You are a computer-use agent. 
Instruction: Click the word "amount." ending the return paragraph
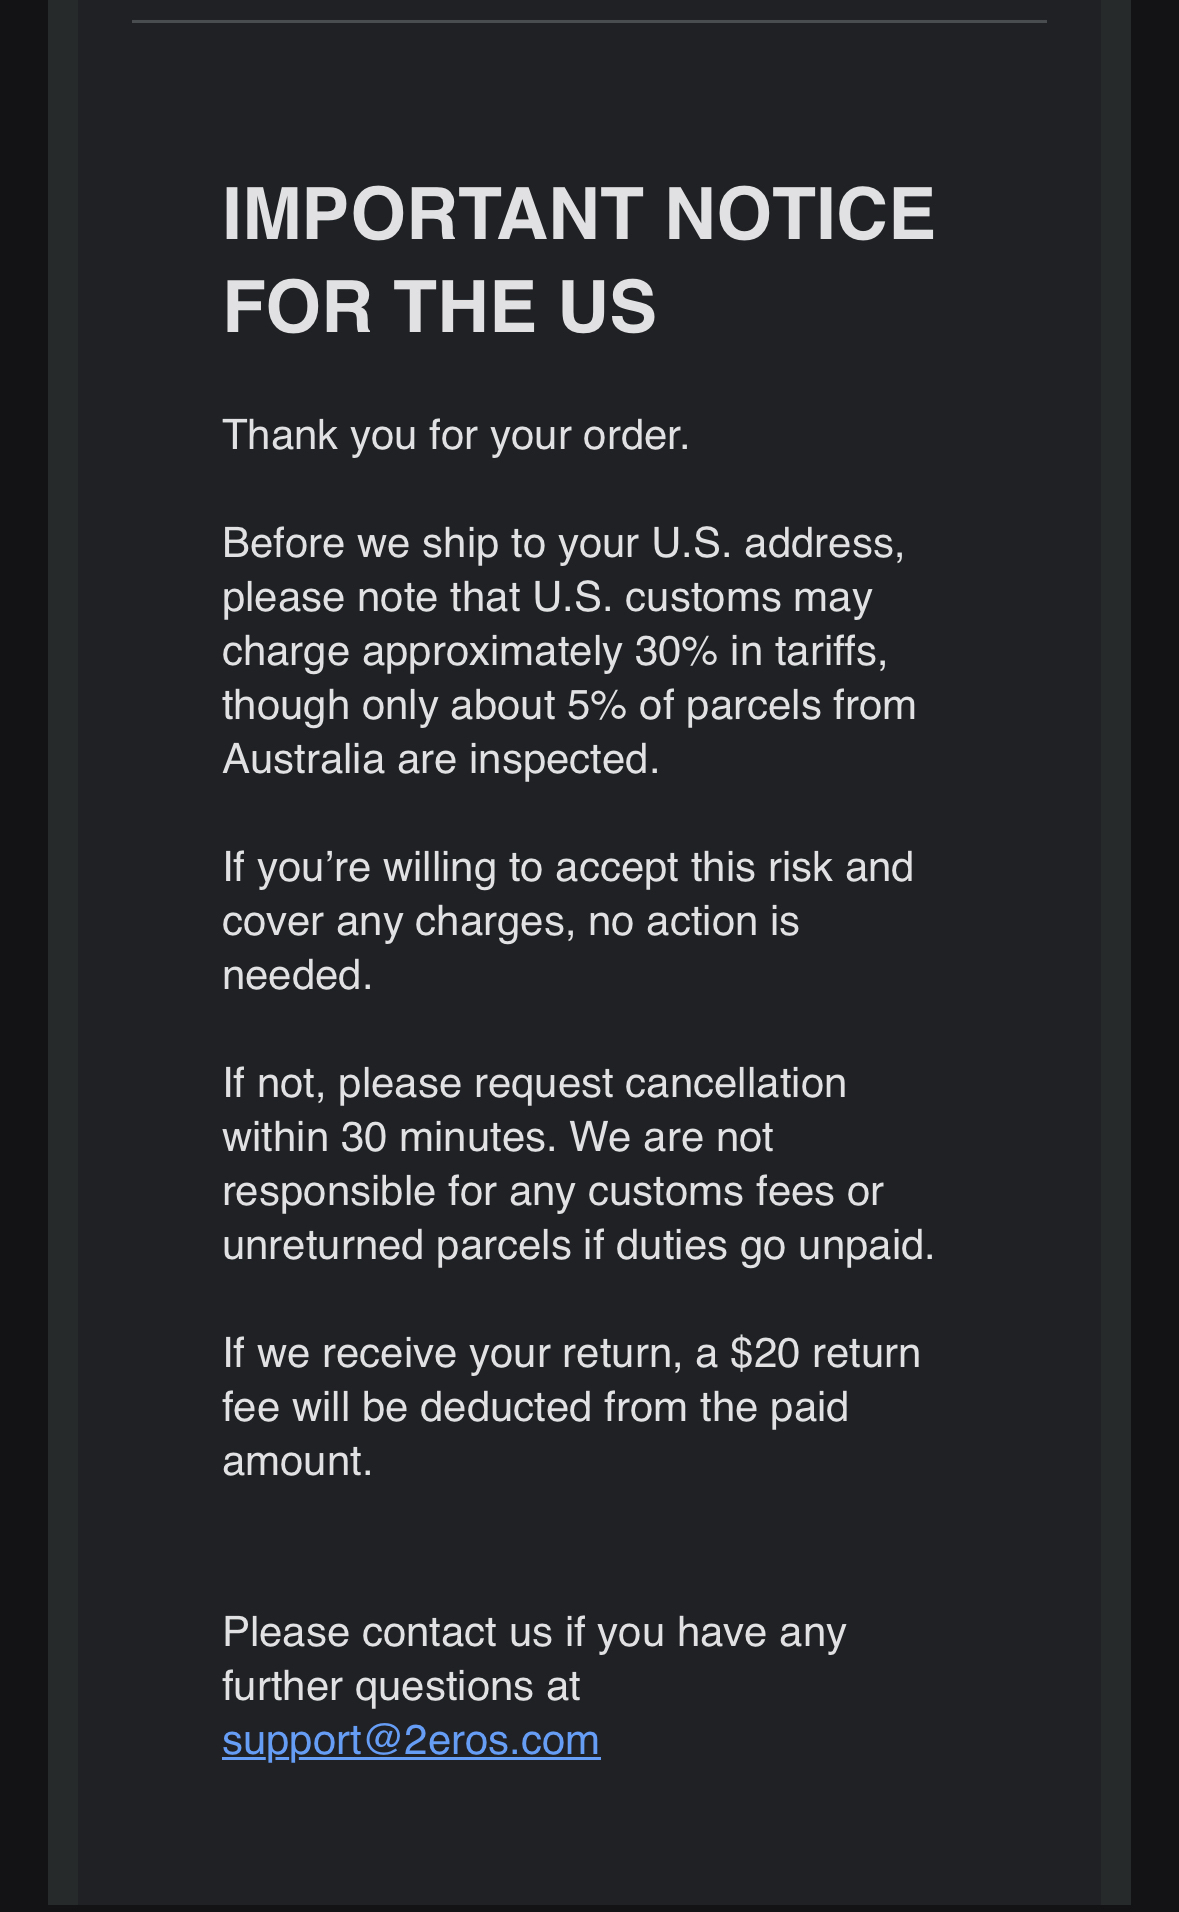297,1462
